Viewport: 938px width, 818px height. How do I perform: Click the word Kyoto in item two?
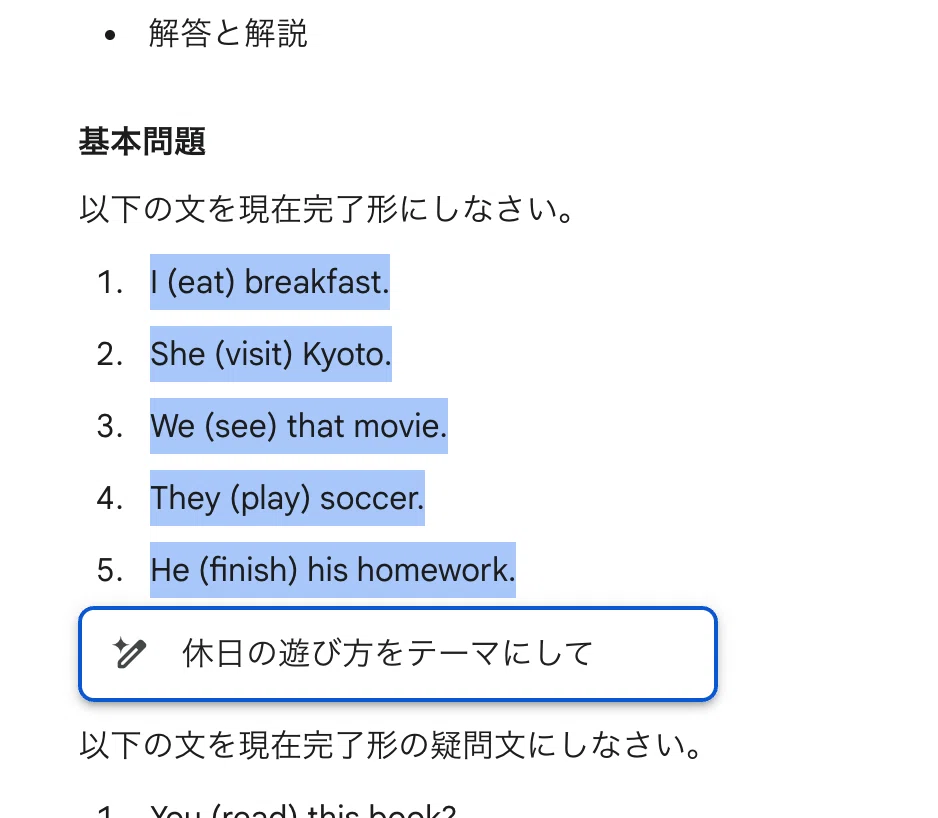coord(347,354)
